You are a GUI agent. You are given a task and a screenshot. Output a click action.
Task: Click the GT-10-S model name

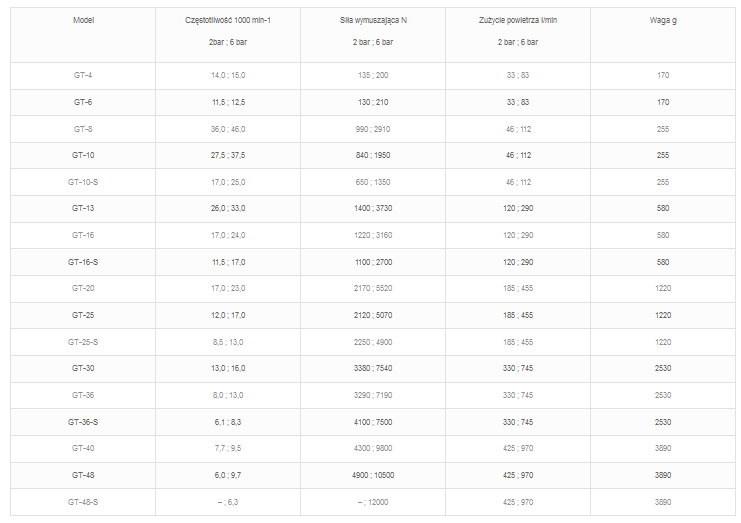[x=83, y=182]
